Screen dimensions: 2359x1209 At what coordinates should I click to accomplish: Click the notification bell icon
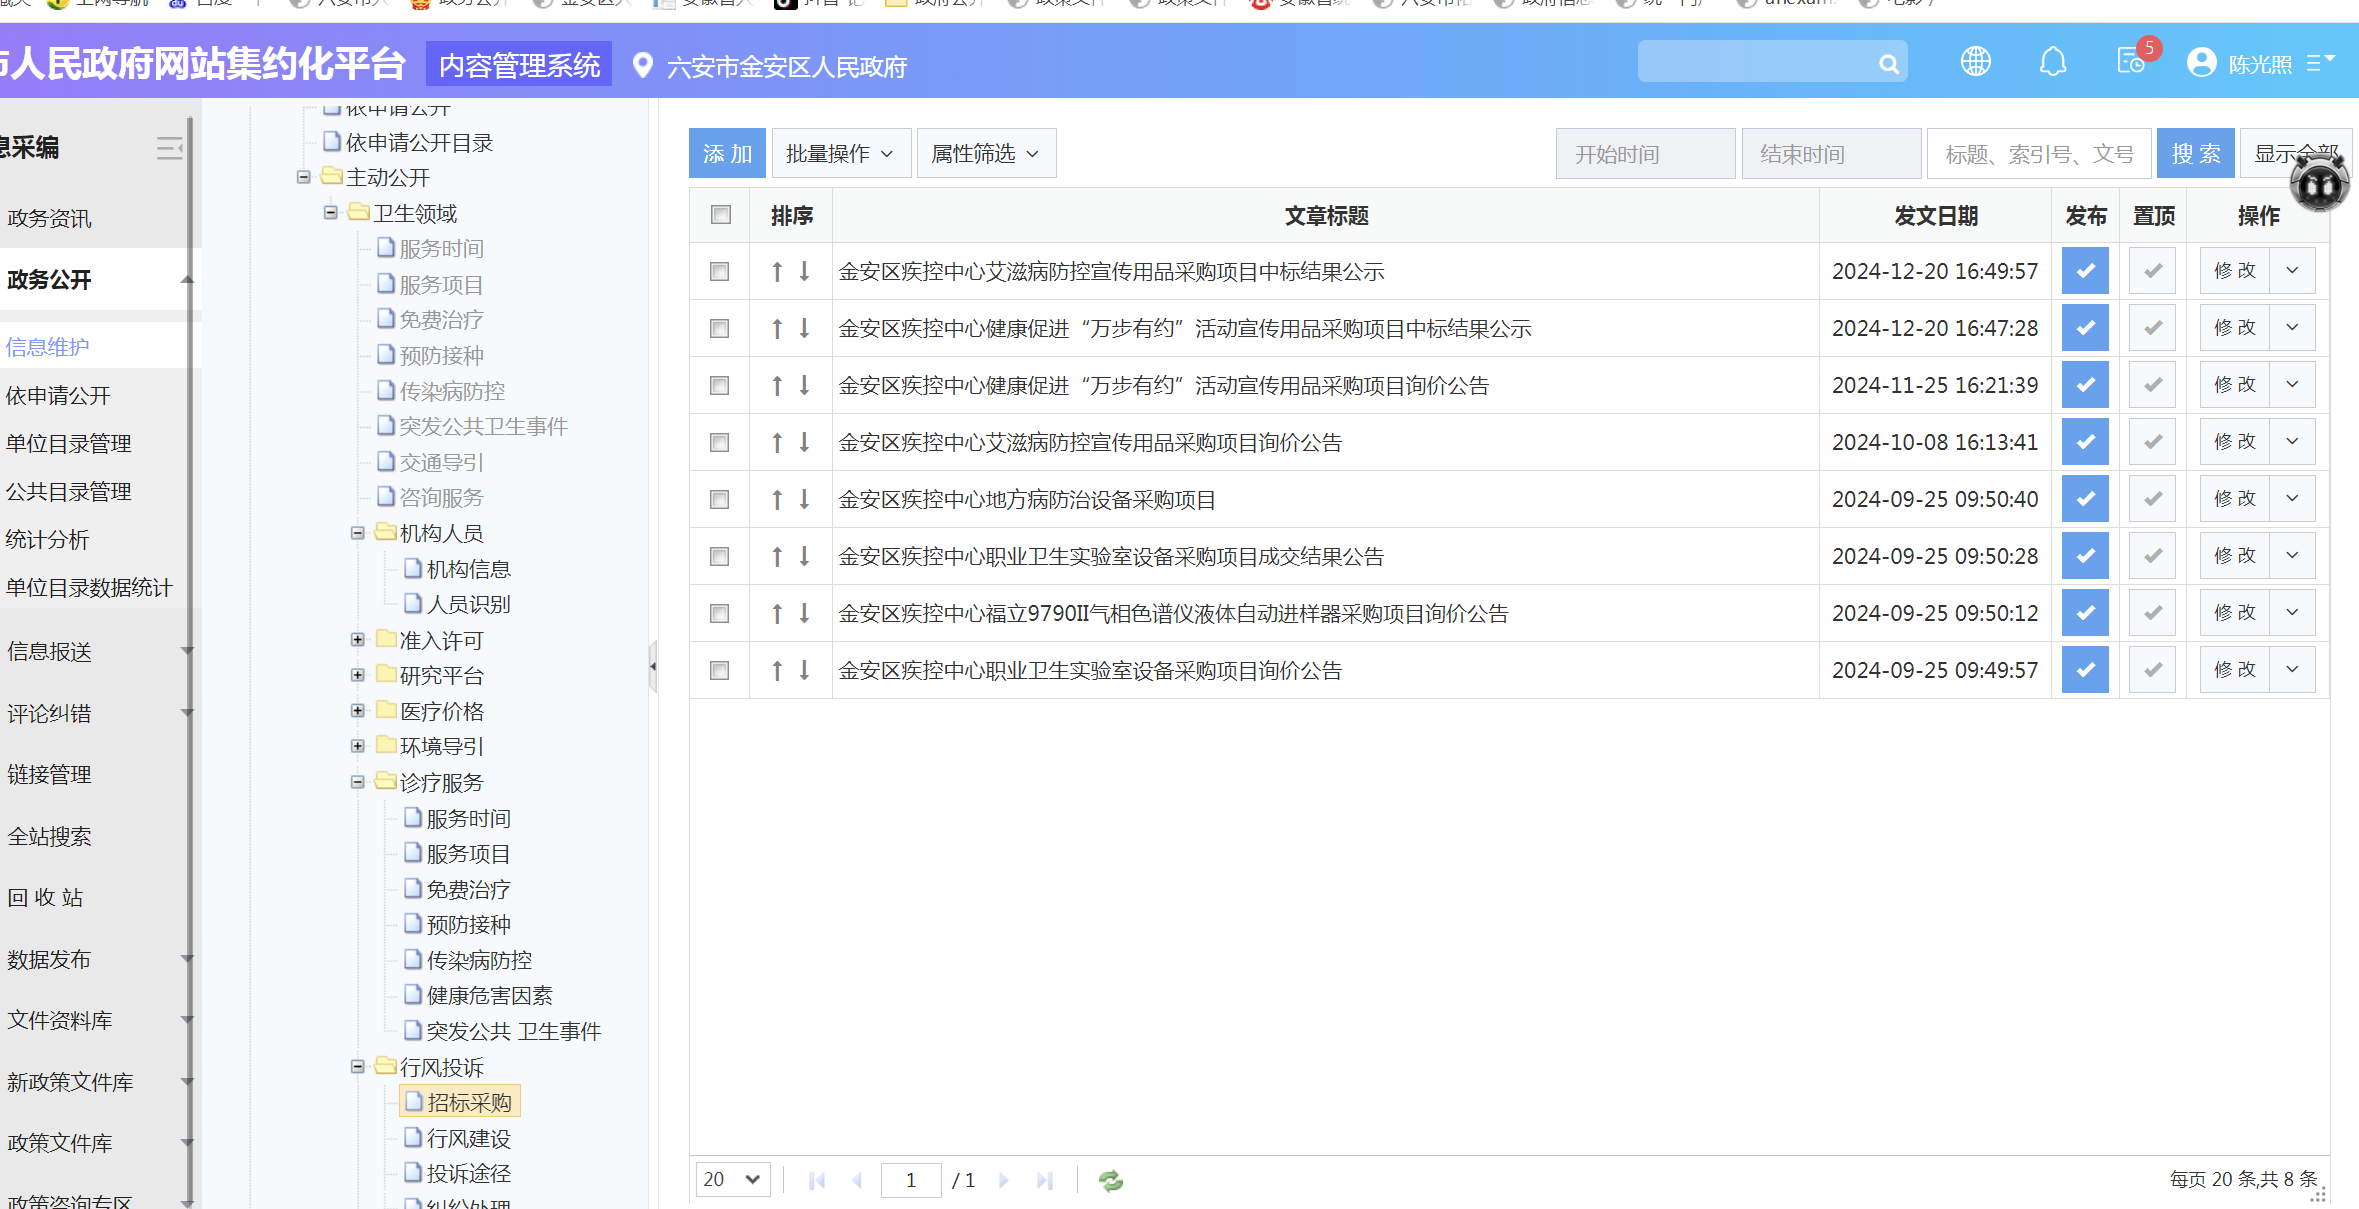coord(2052,62)
